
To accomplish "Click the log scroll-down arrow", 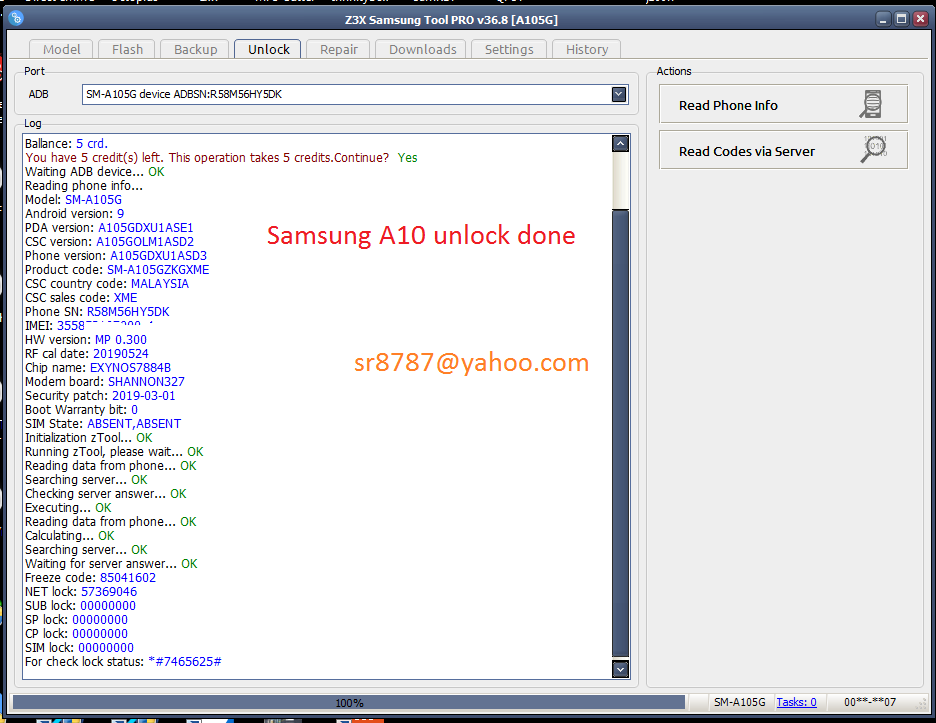I will [x=620, y=669].
